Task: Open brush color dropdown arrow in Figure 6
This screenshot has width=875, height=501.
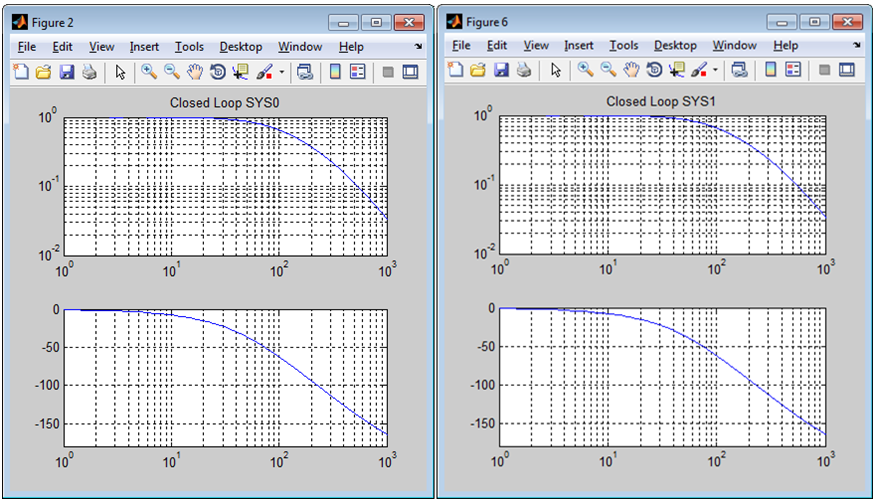Action: pyautogui.click(x=715, y=70)
